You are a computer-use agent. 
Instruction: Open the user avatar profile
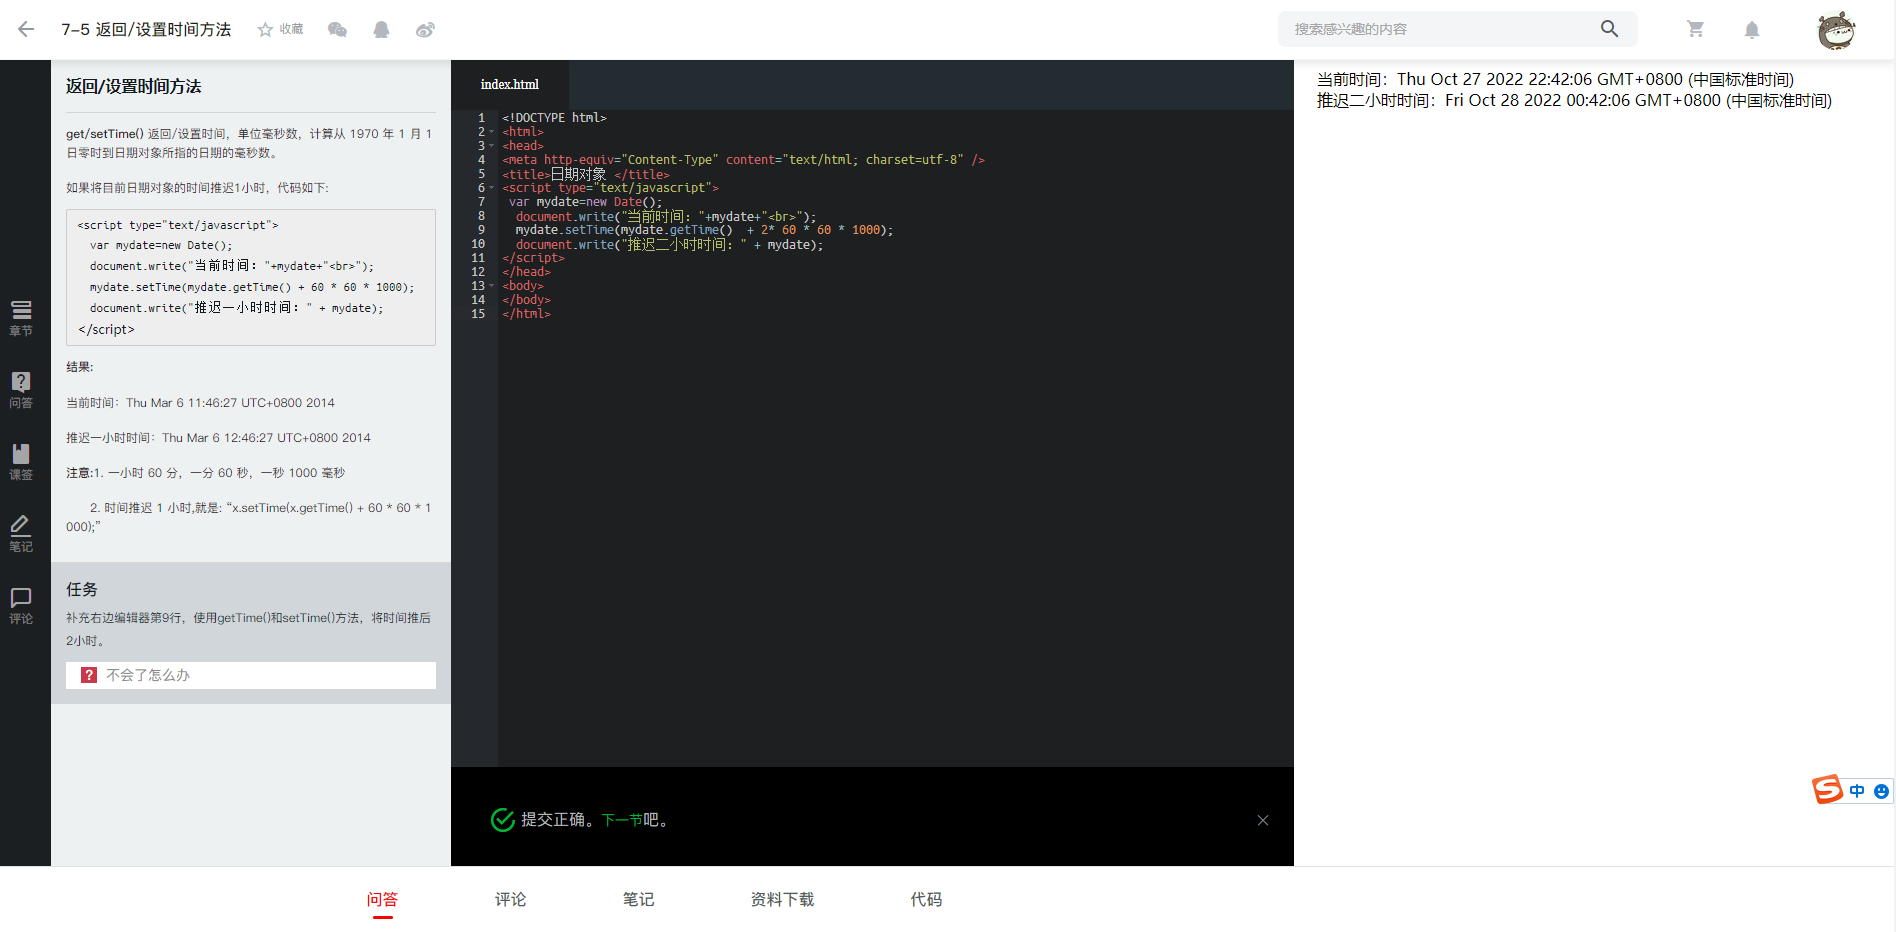[1836, 30]
